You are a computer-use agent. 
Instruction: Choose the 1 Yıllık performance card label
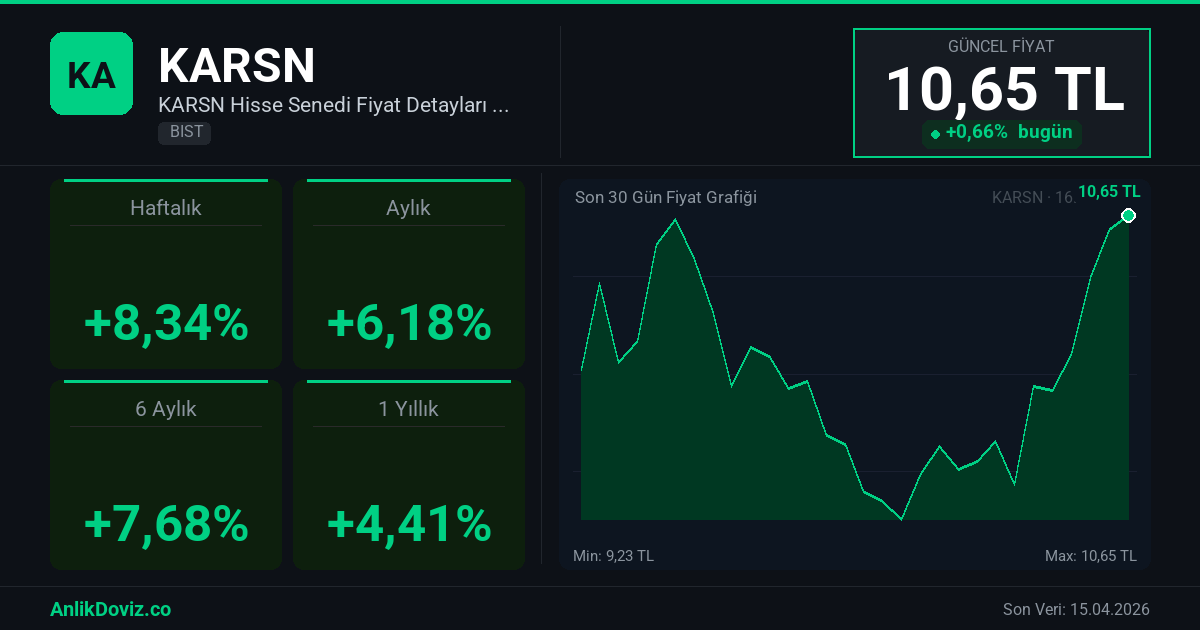coord(408,409)
